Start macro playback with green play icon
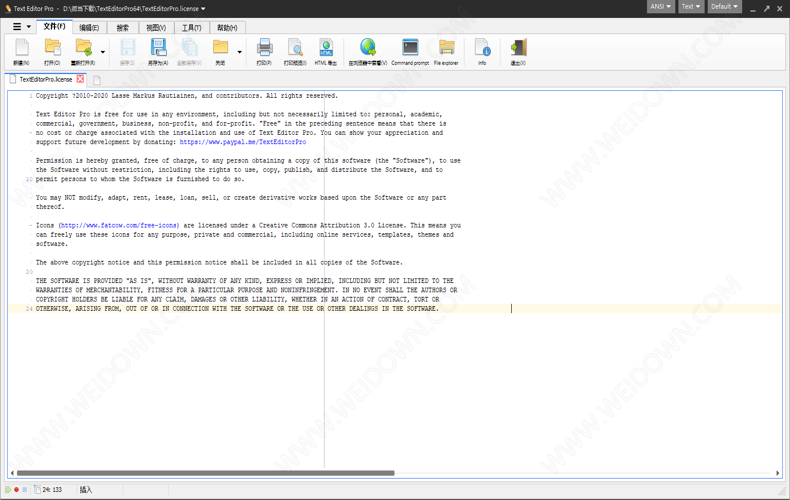Viewport: 790px width, 500px height. [x=8, y=489]
